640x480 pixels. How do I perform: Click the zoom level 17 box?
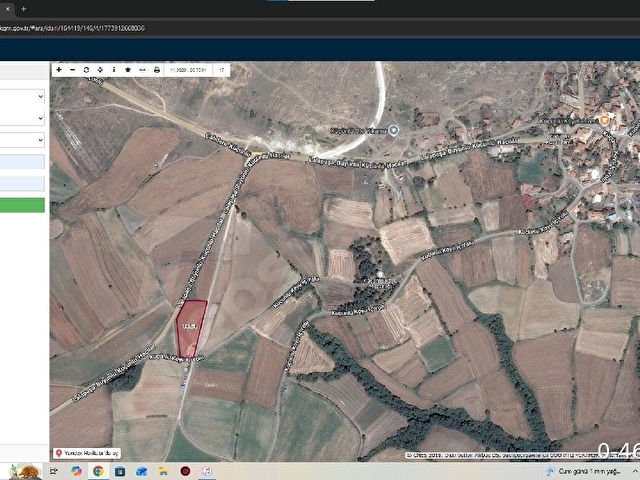click(222, 70)
